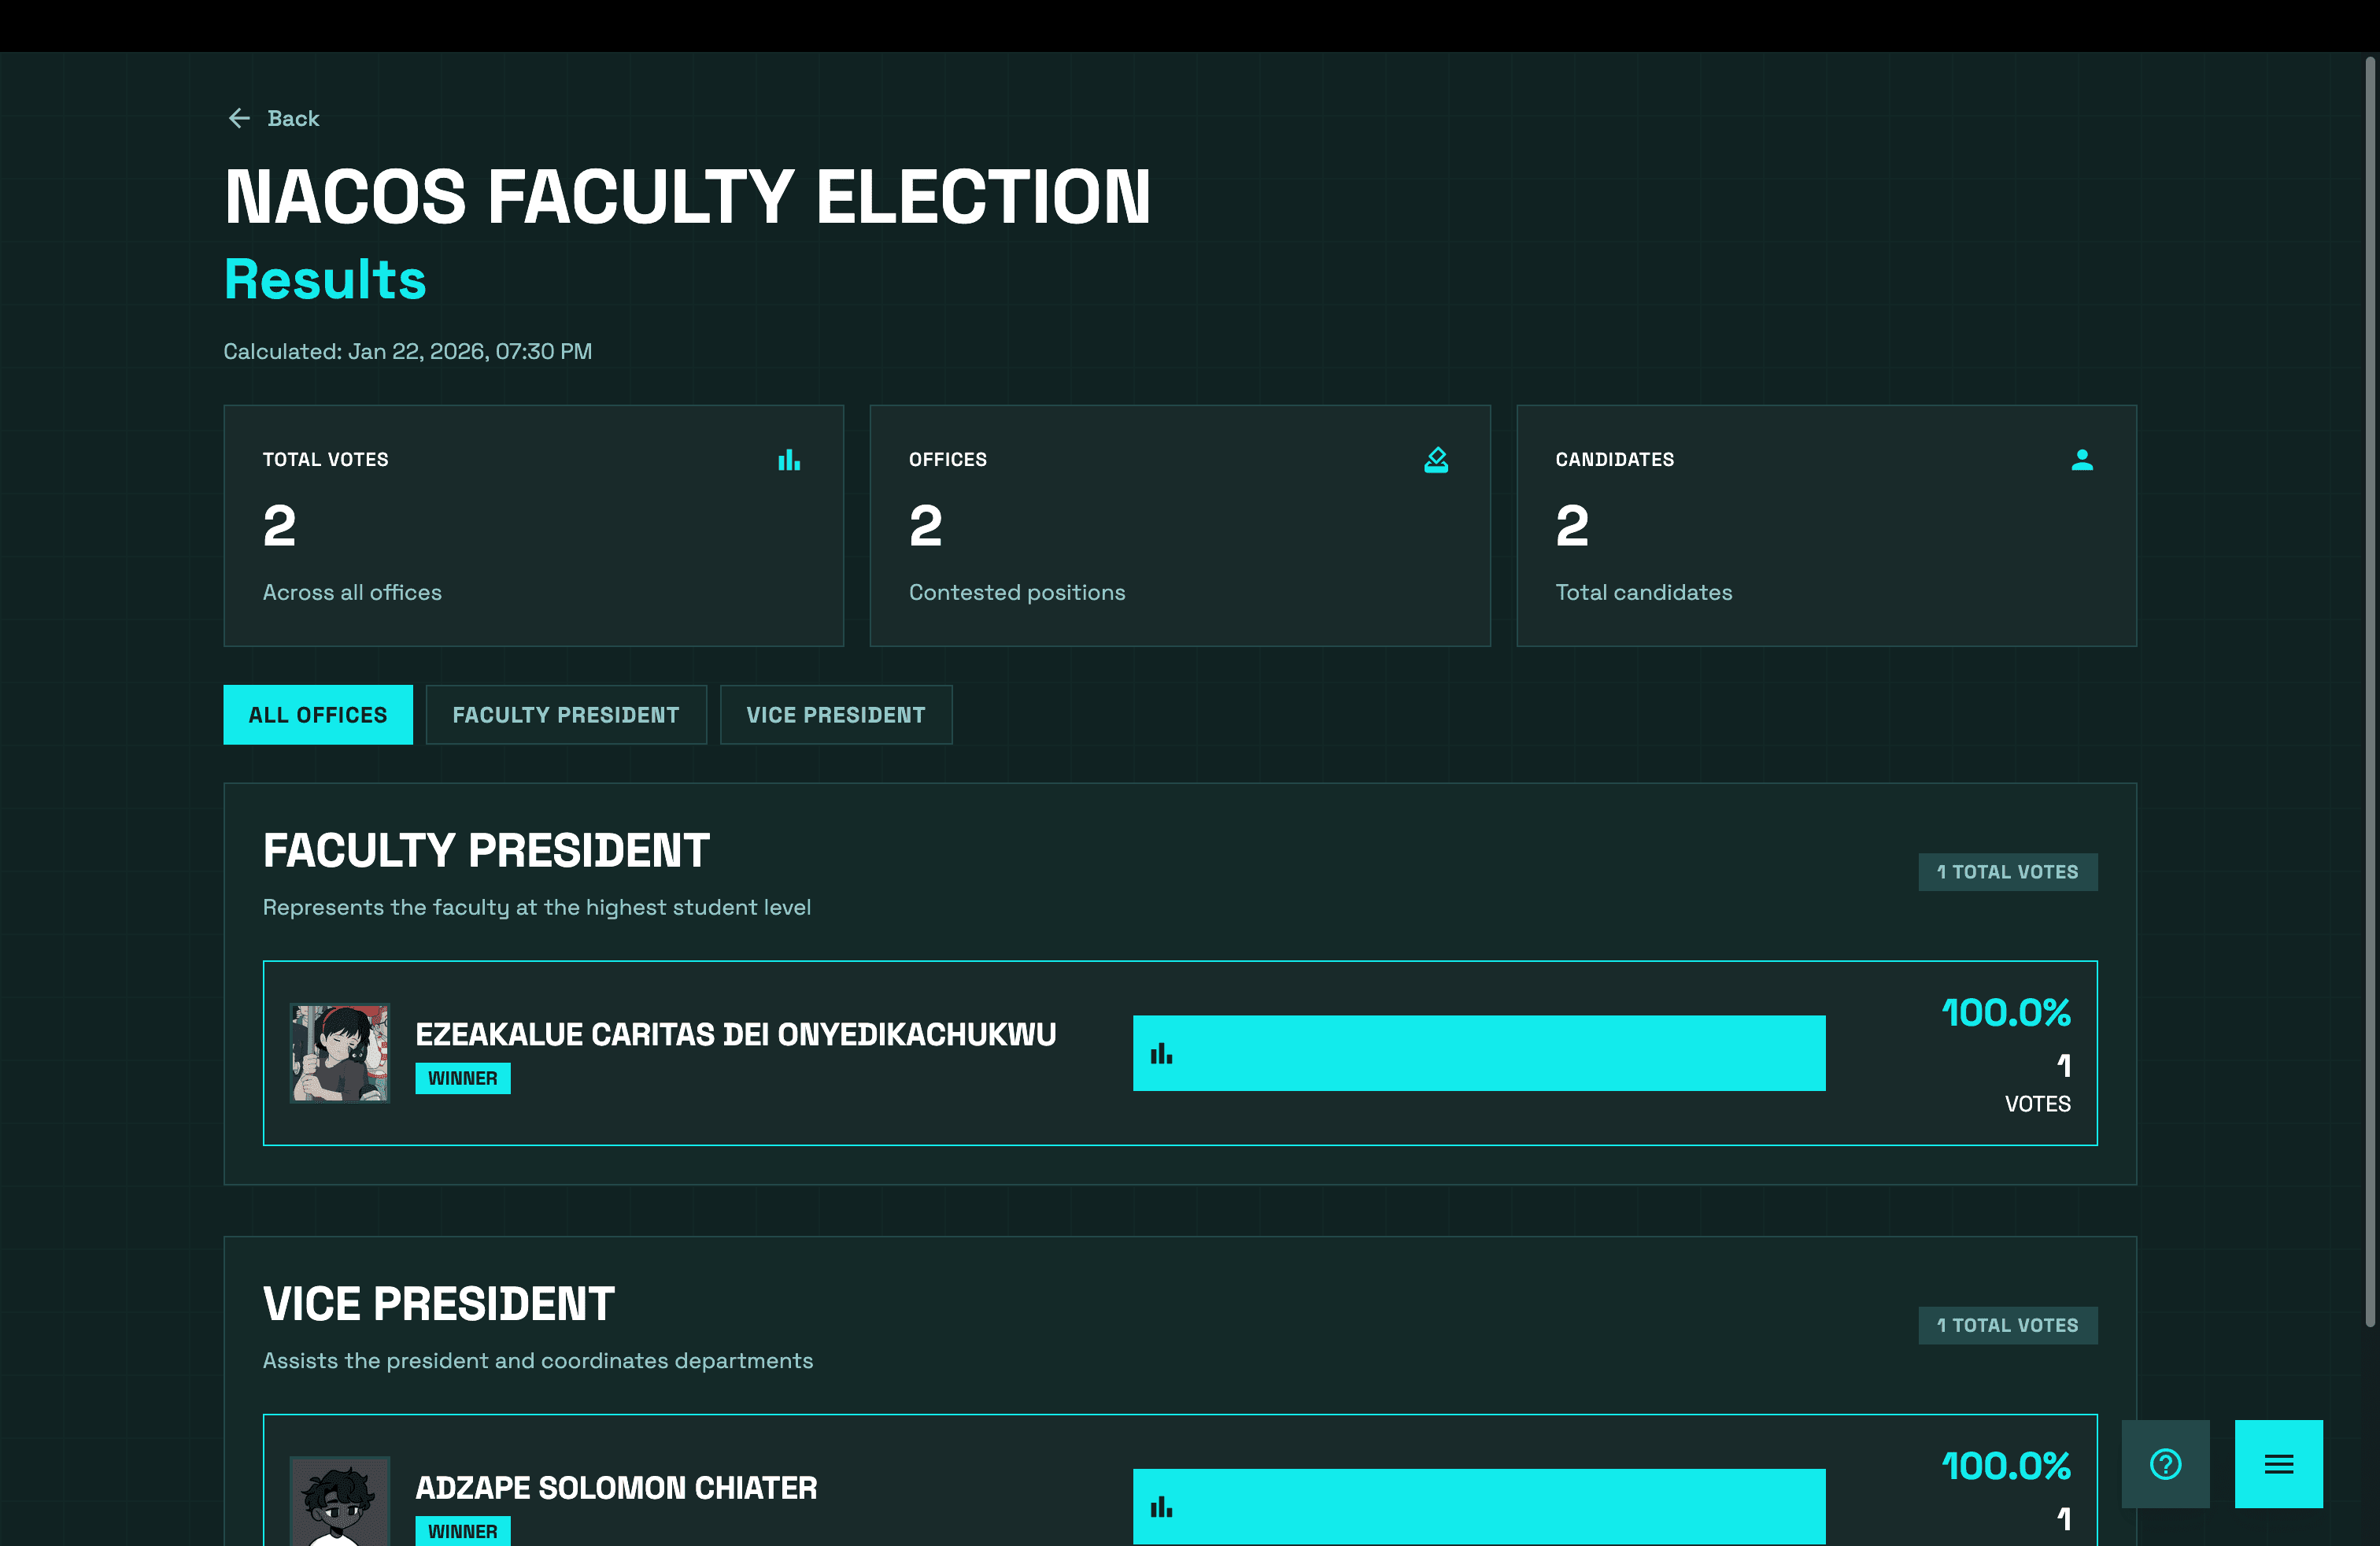Click the Faculty President section heading
2380x1546 pixels.
(486, 851)
